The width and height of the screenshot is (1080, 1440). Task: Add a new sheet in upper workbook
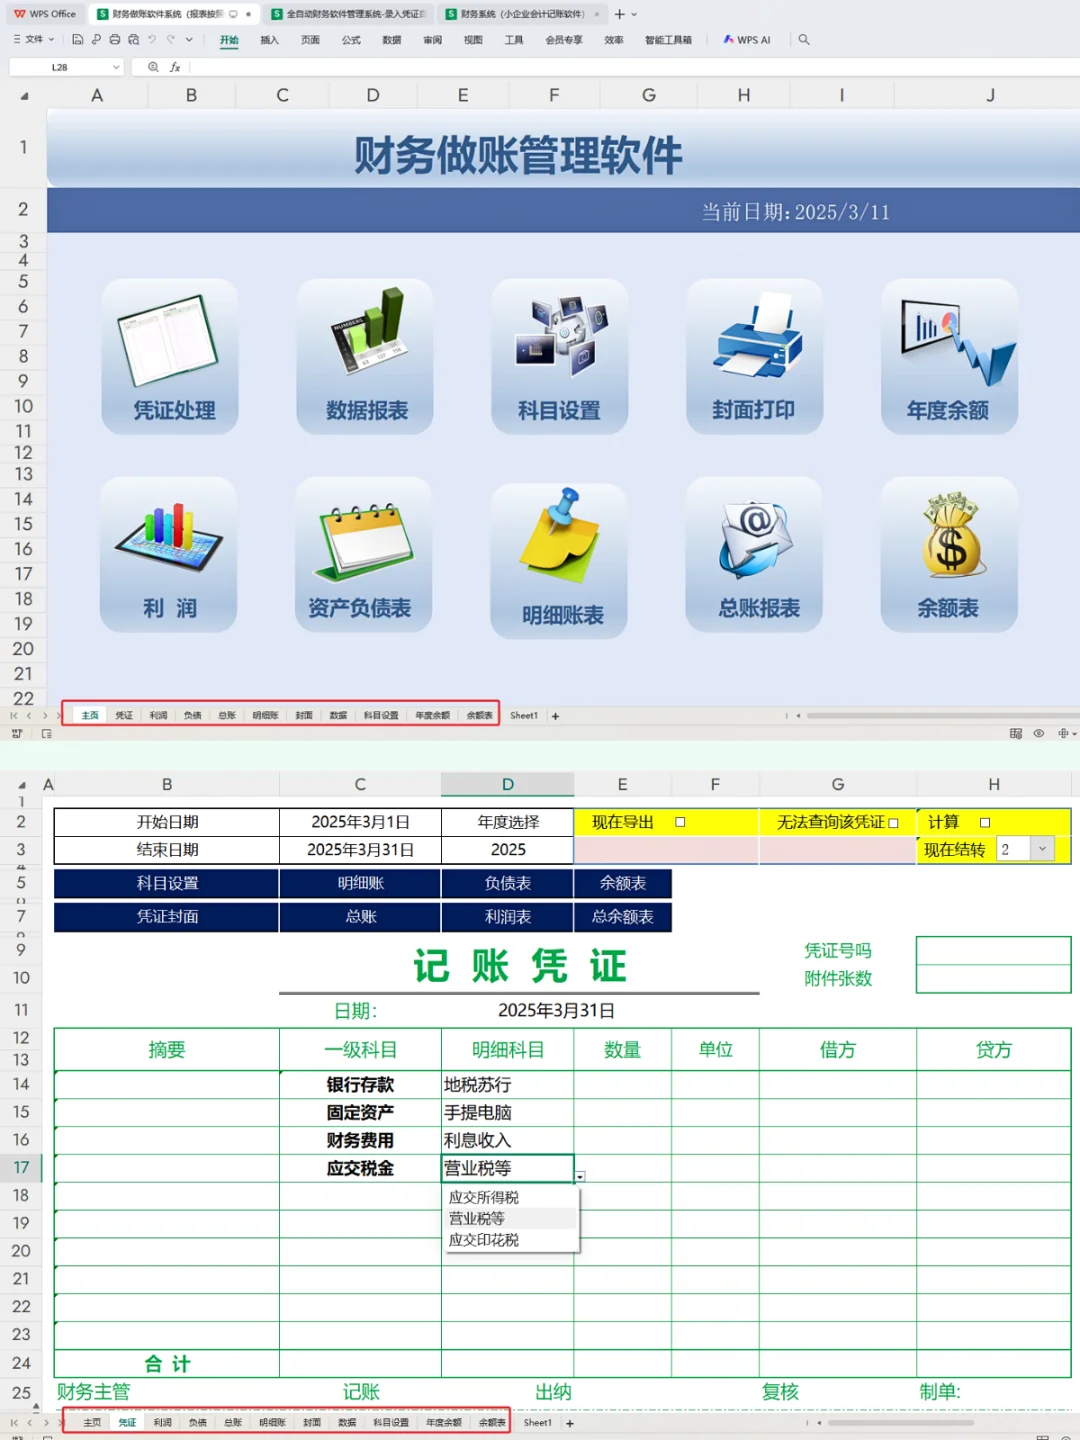(556, 716)
